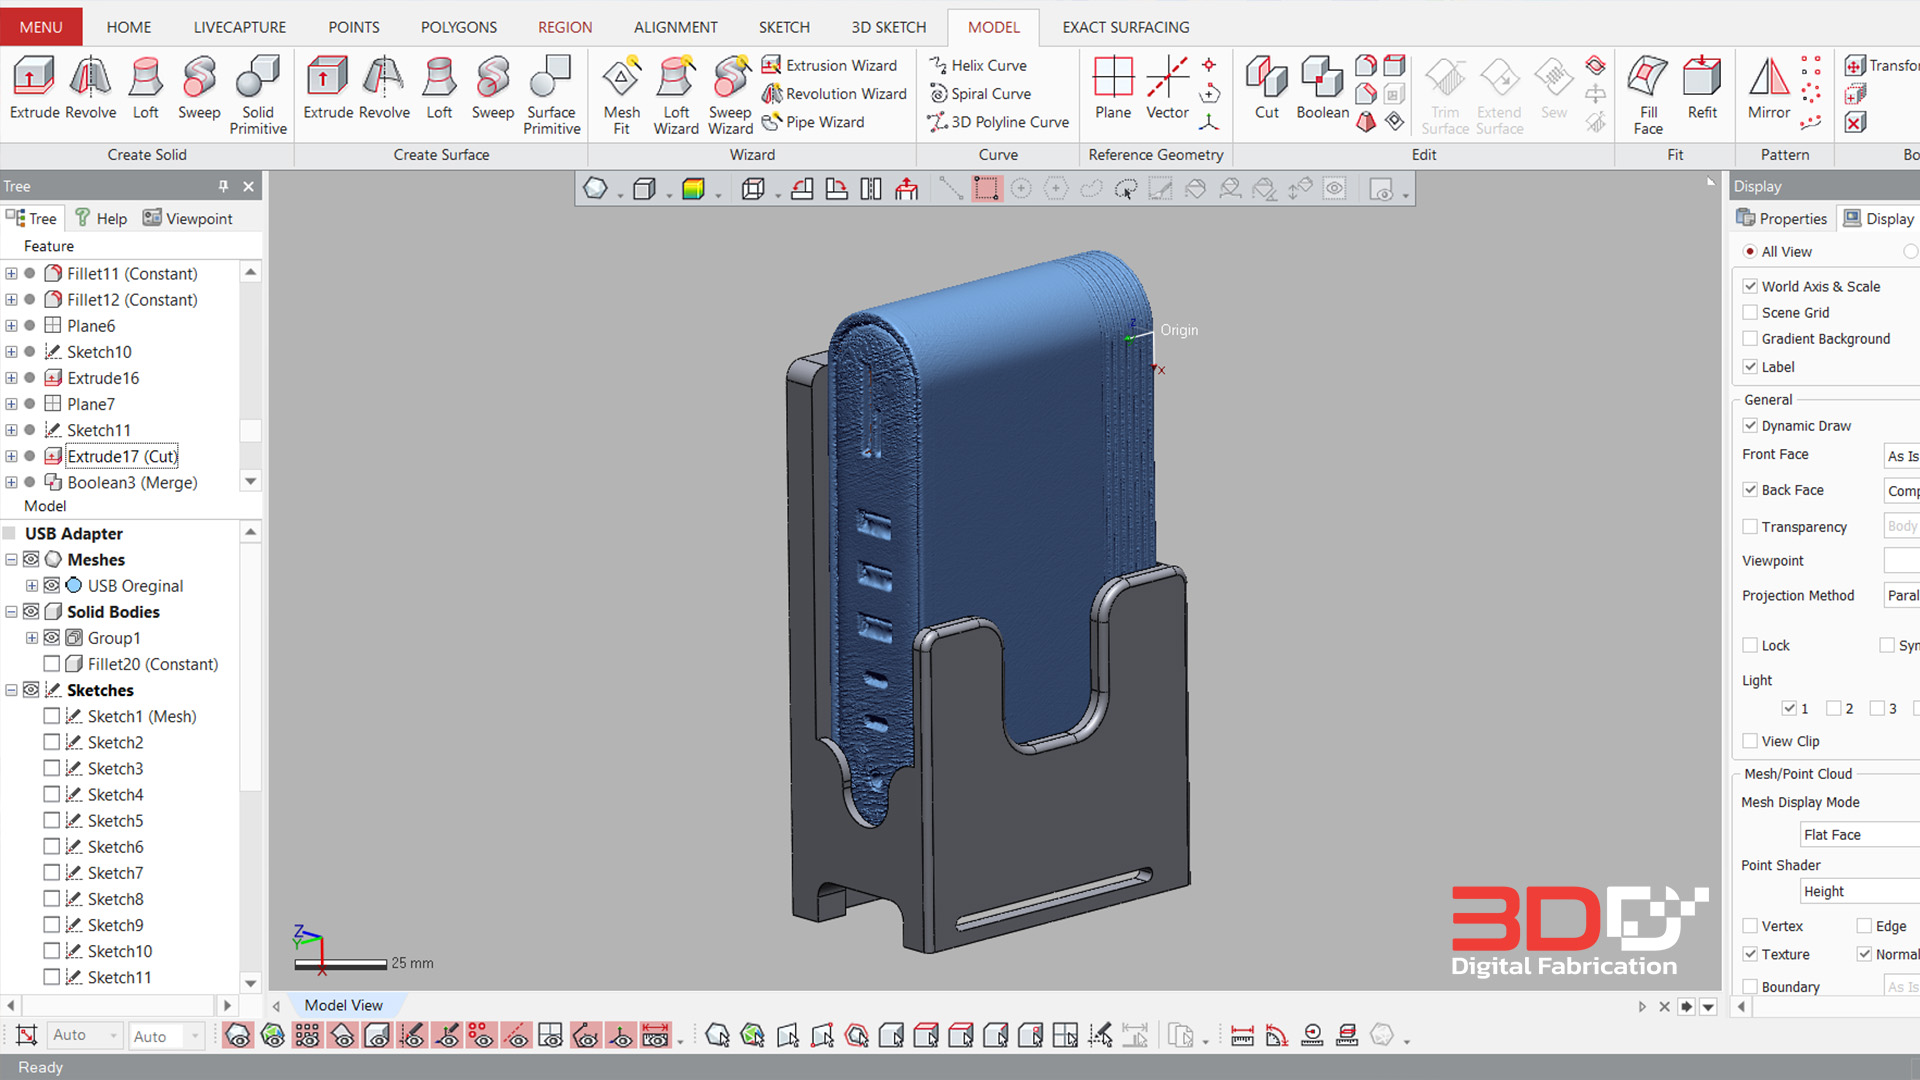Add a reference Vector
1920x1080 pixels.
1167,88
